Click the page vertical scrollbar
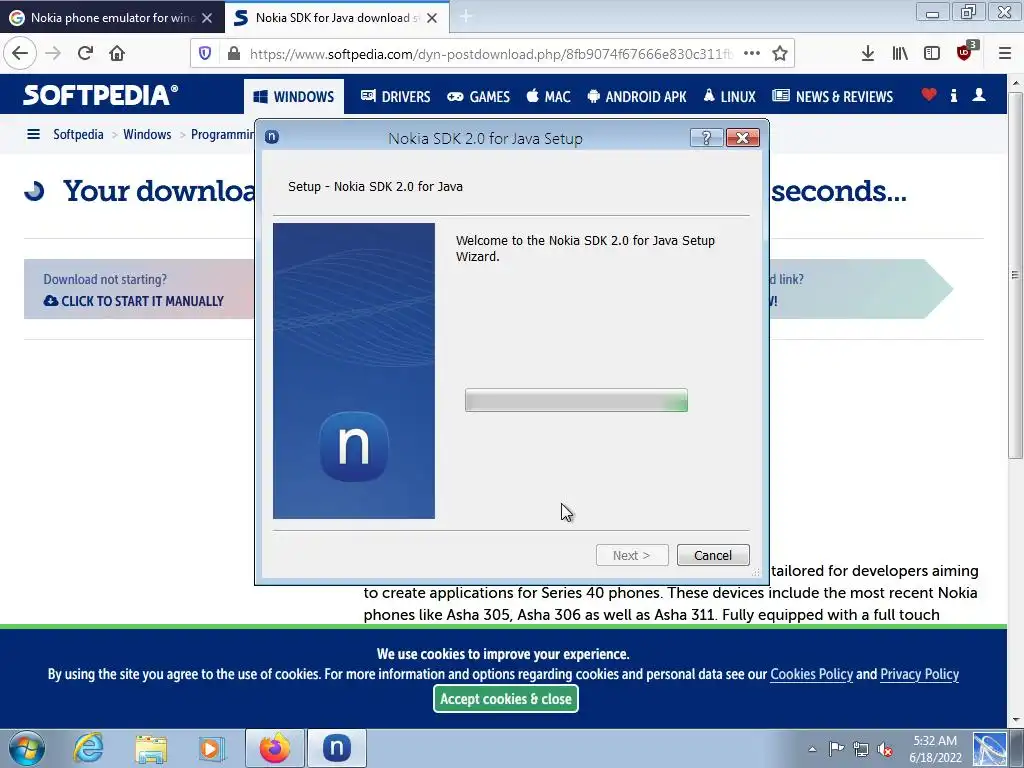1024x768 pixels. click(x=1016, y=274)
